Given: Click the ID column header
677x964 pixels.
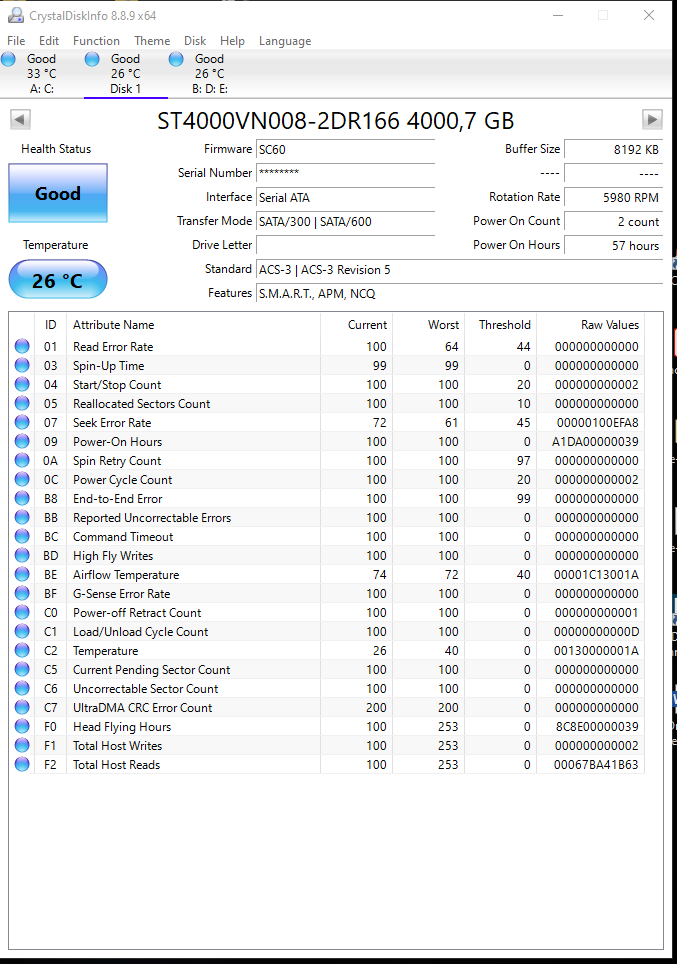Looking at the screenshot, I should point(50,325).
